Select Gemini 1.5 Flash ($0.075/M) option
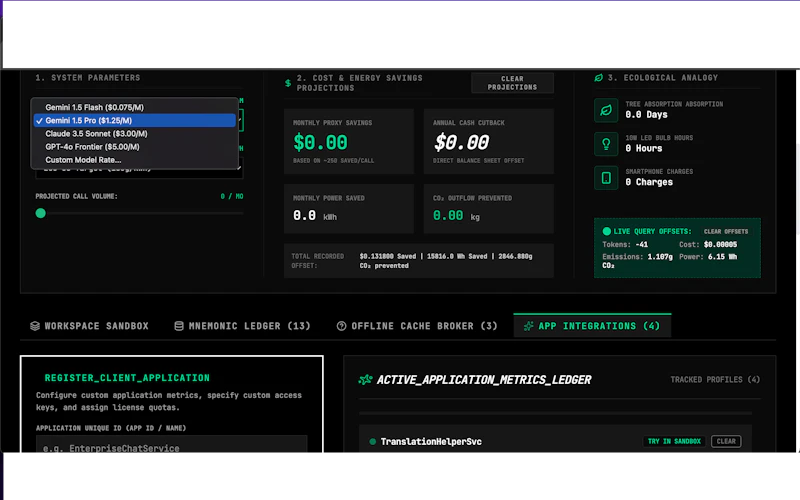Image resolution: width=800 pixels, height=500 pixels. tap(135, 107)
